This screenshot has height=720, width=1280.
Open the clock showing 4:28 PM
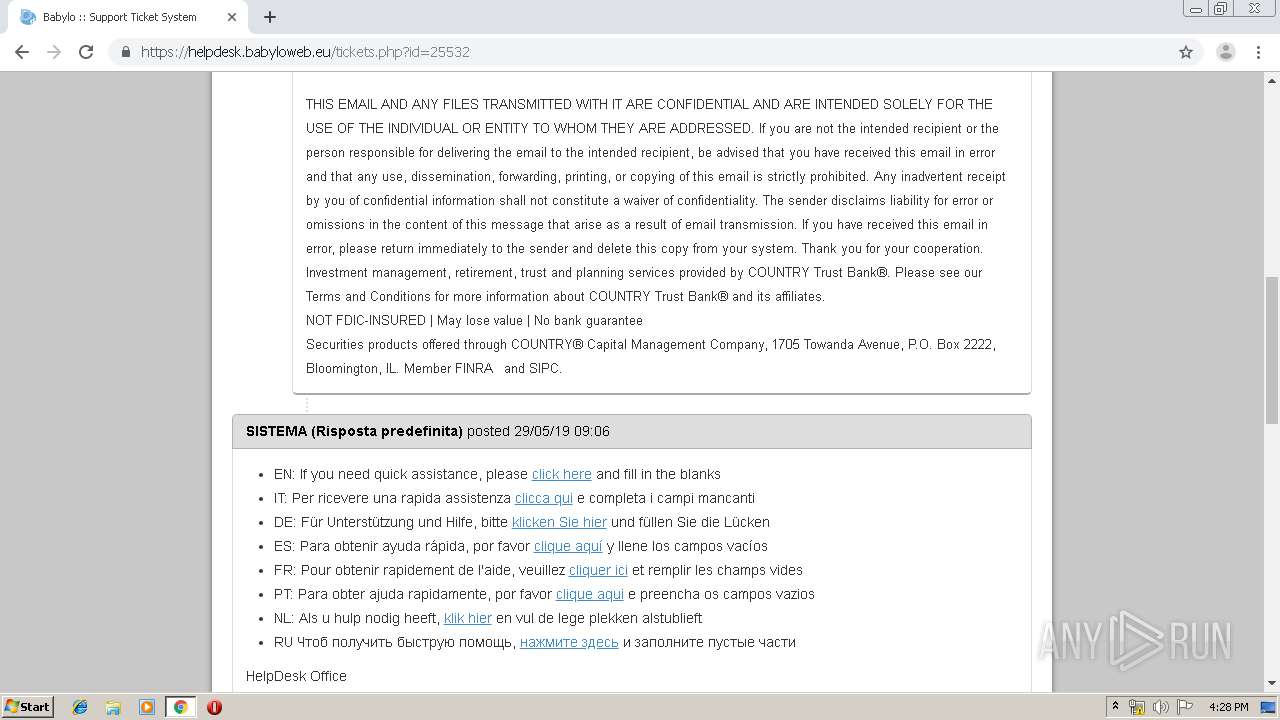pyautogui.click(x=1228, y=707)
